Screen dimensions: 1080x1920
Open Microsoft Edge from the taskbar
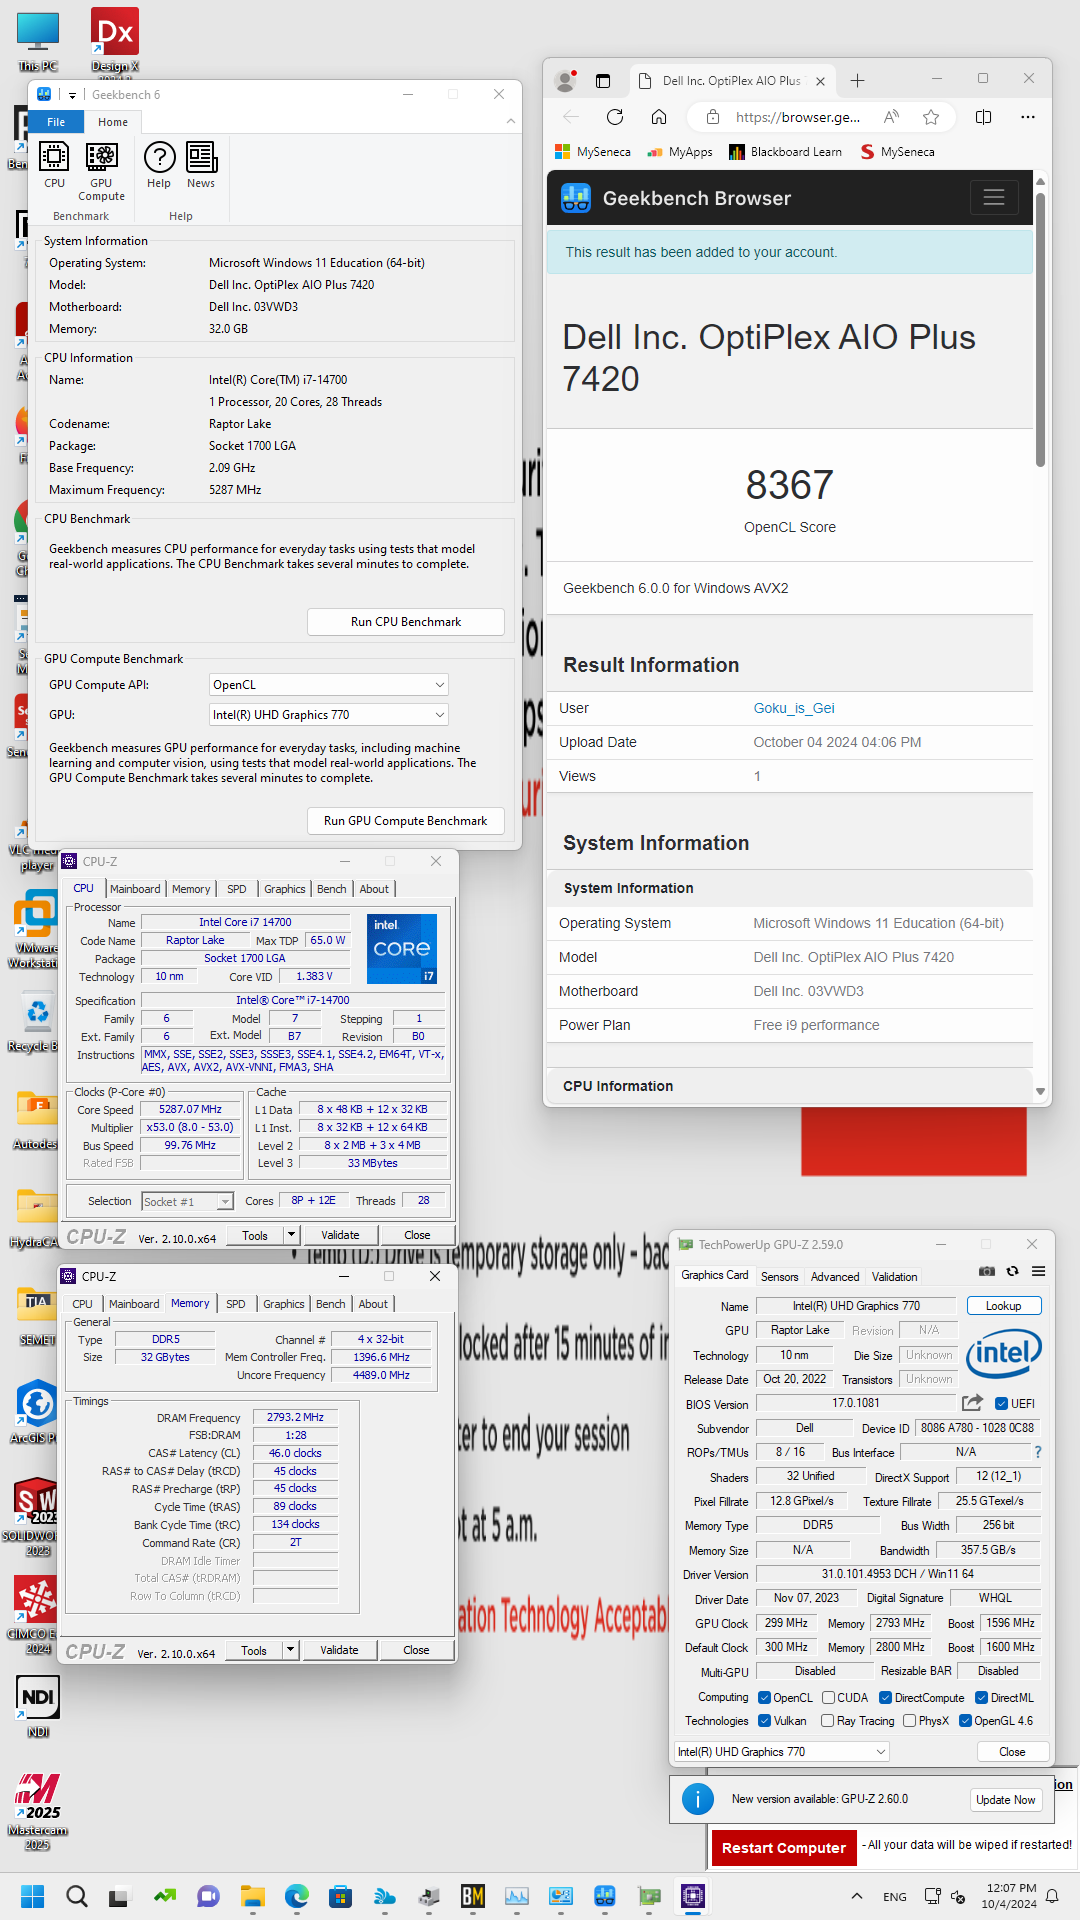point(296,1896)
